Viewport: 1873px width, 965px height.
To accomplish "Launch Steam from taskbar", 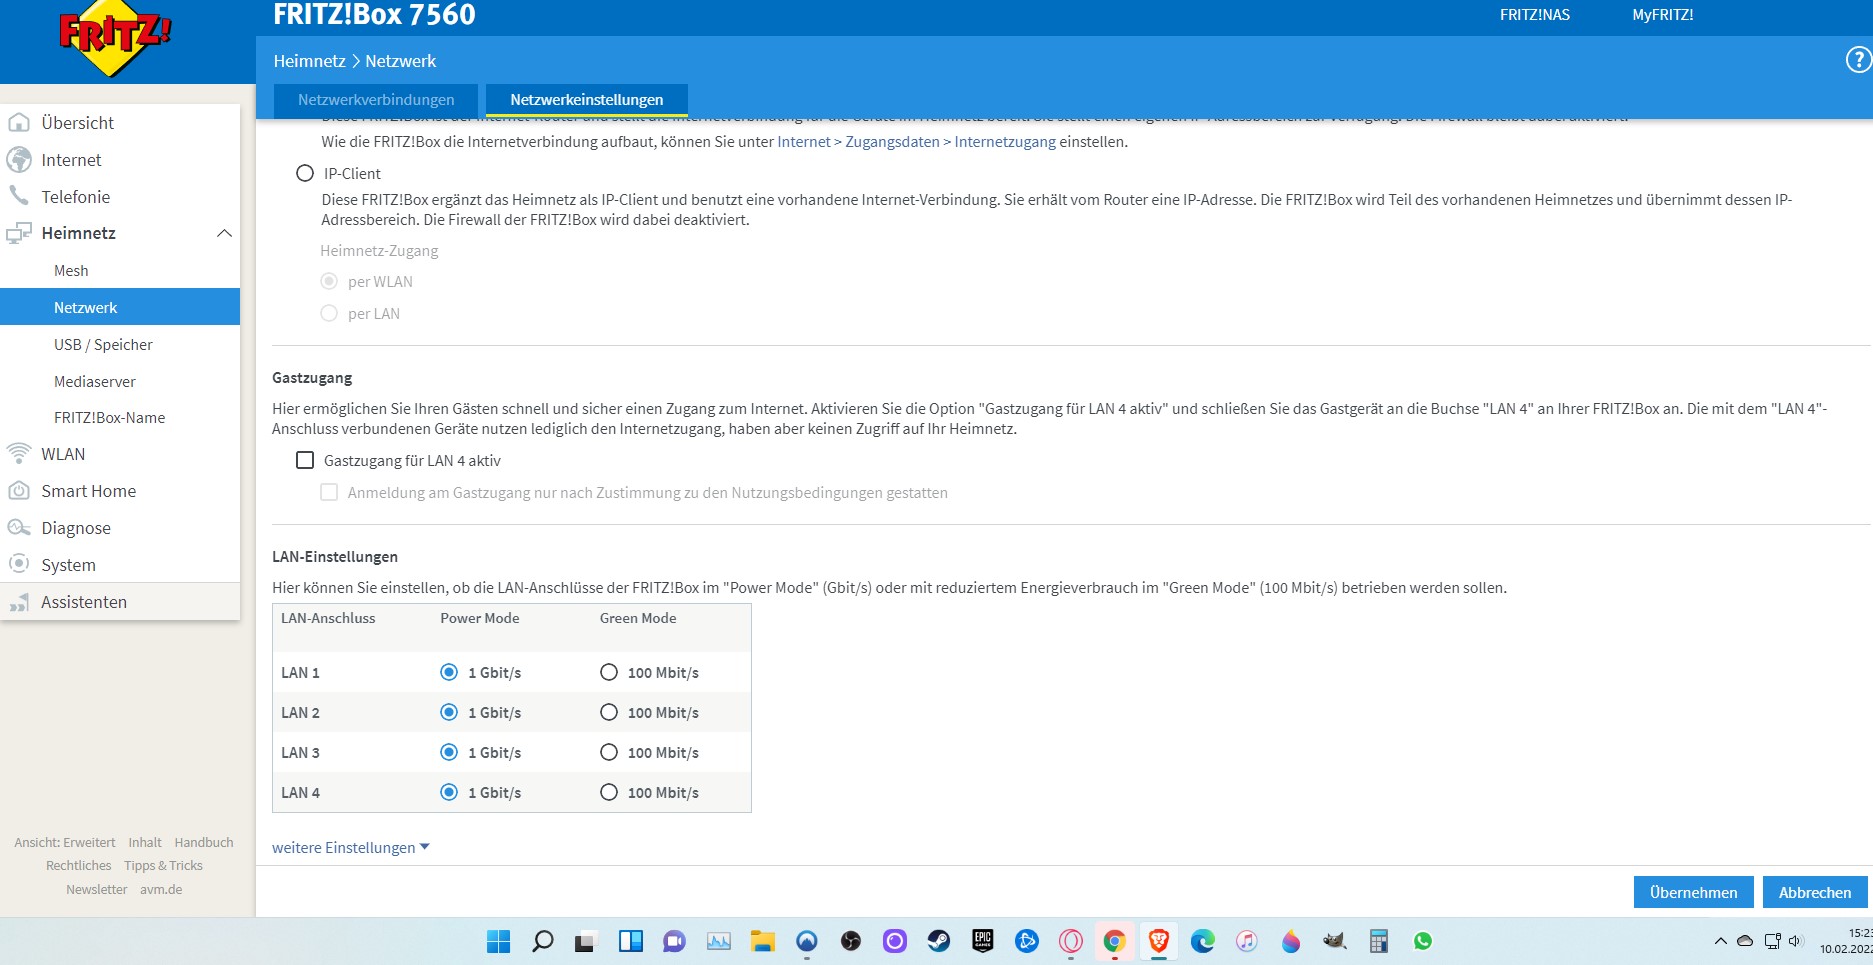I will pos(938,941).
